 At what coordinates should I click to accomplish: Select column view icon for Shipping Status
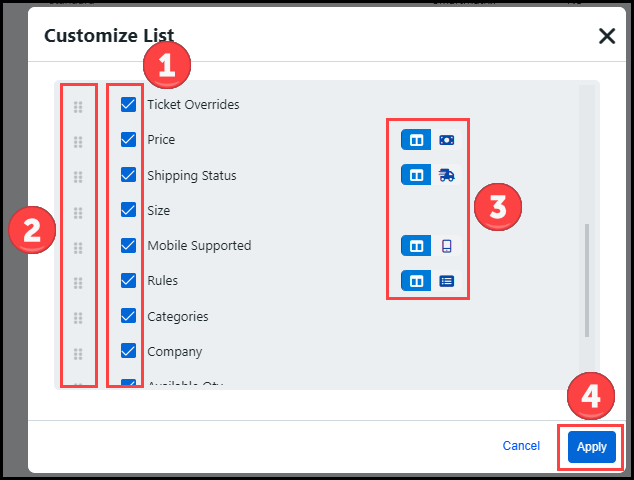tap(416, 175)
